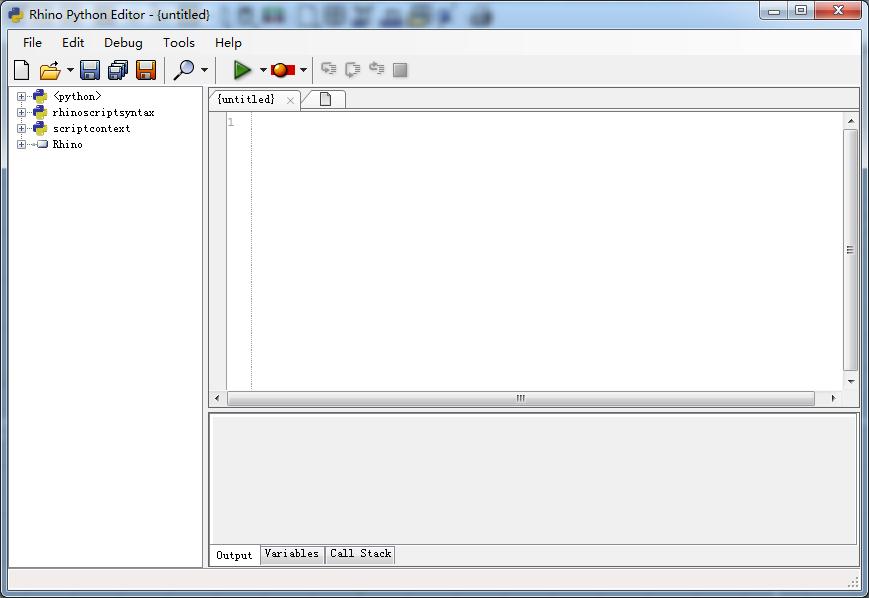The image size is (869, 598).
Task: Open a script with the folder icon
Action: [x=49, y=70]
